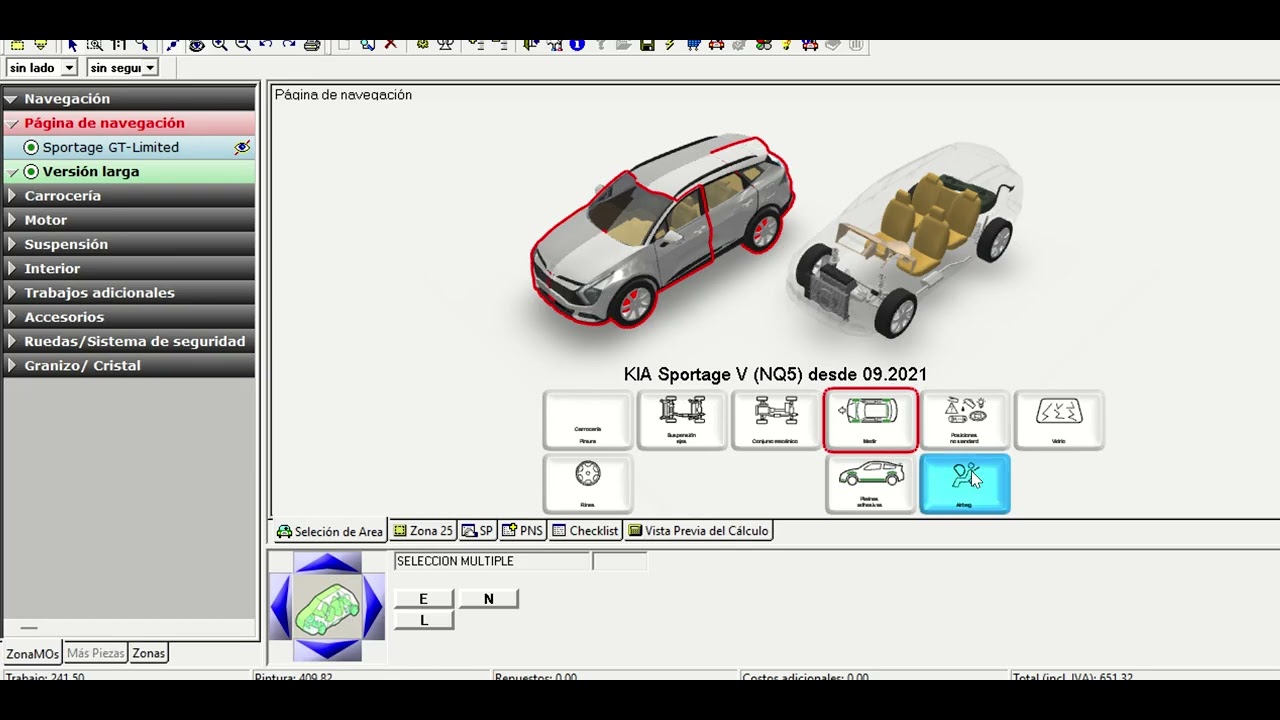Expand the Granizo/ Cristal section
The height and width of the screenshot is (720, 1280).
pos(130,365)
